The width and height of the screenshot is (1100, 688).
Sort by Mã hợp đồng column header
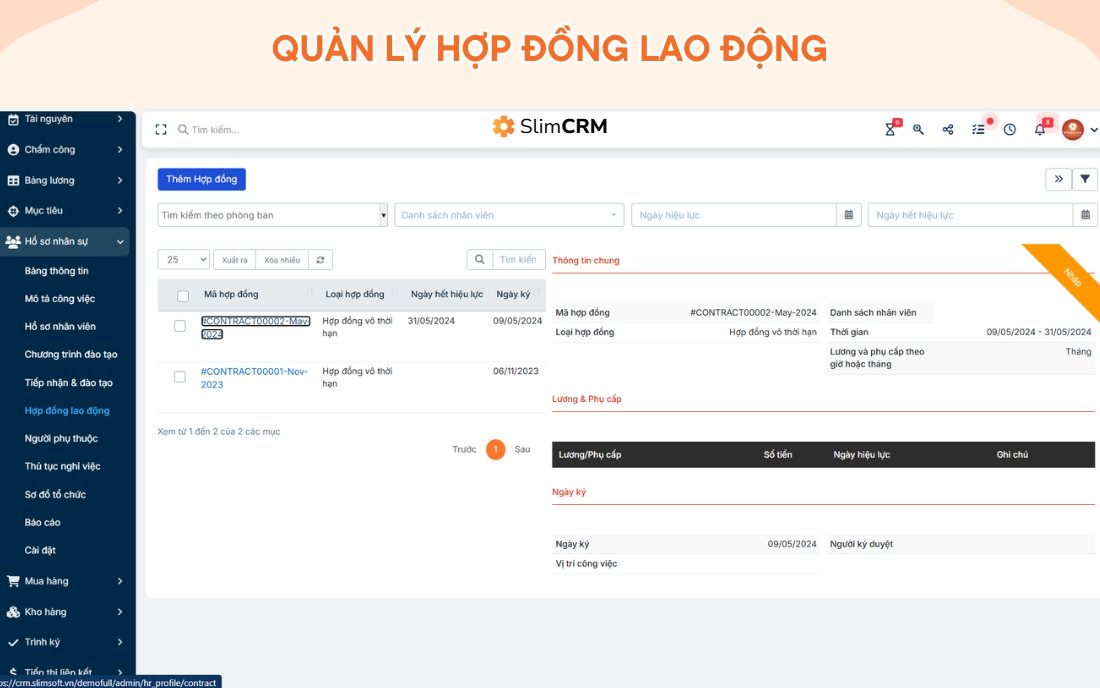[231, 295]
